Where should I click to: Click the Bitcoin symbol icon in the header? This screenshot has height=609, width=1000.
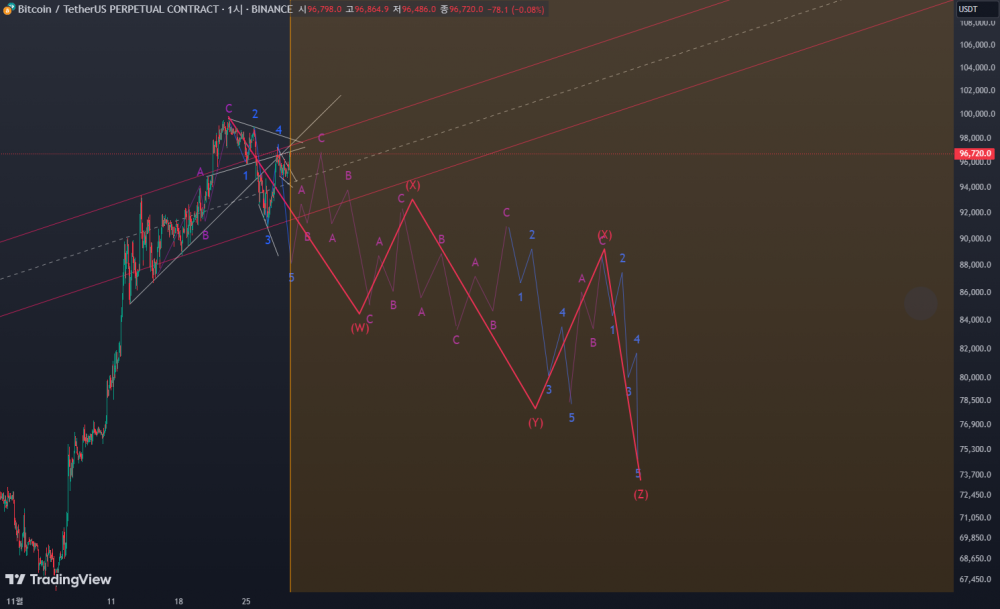point(9,9)
